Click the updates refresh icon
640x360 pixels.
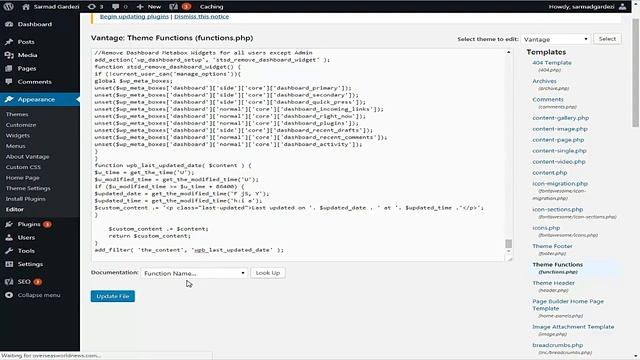point(92,7)
